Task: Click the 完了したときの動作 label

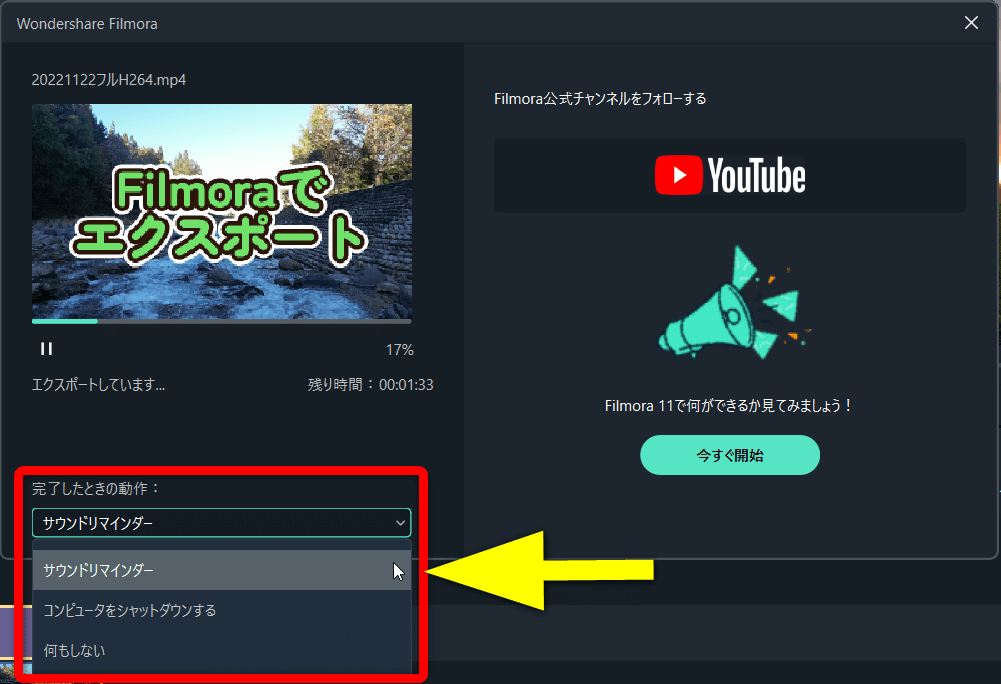Action: click(96, 489)
